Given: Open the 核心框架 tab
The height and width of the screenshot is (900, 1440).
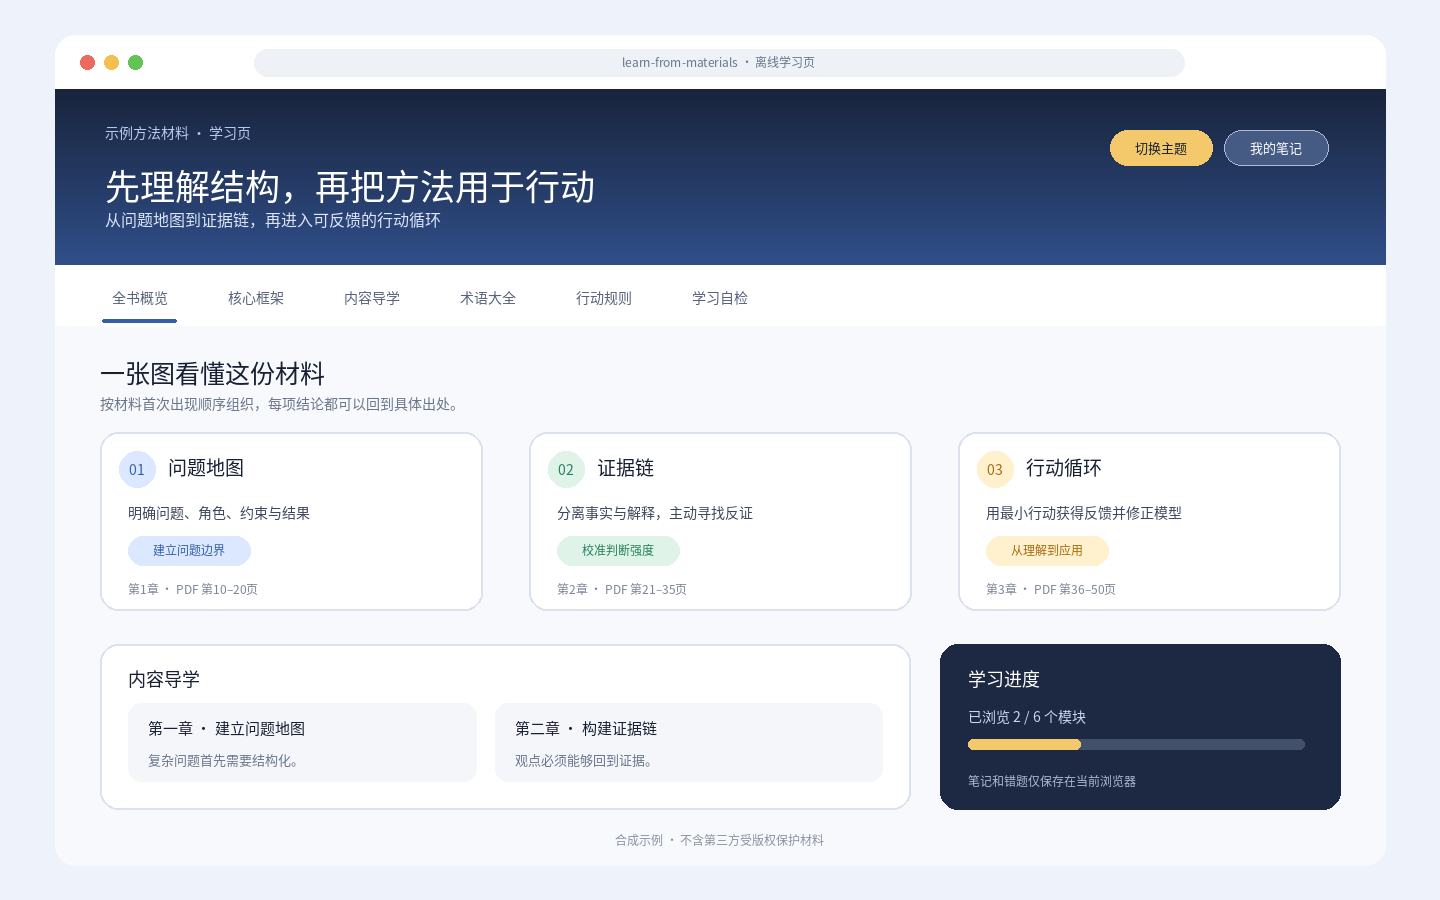Looking at the screenshot, I should pyautogui.click(x=256, y=298).
